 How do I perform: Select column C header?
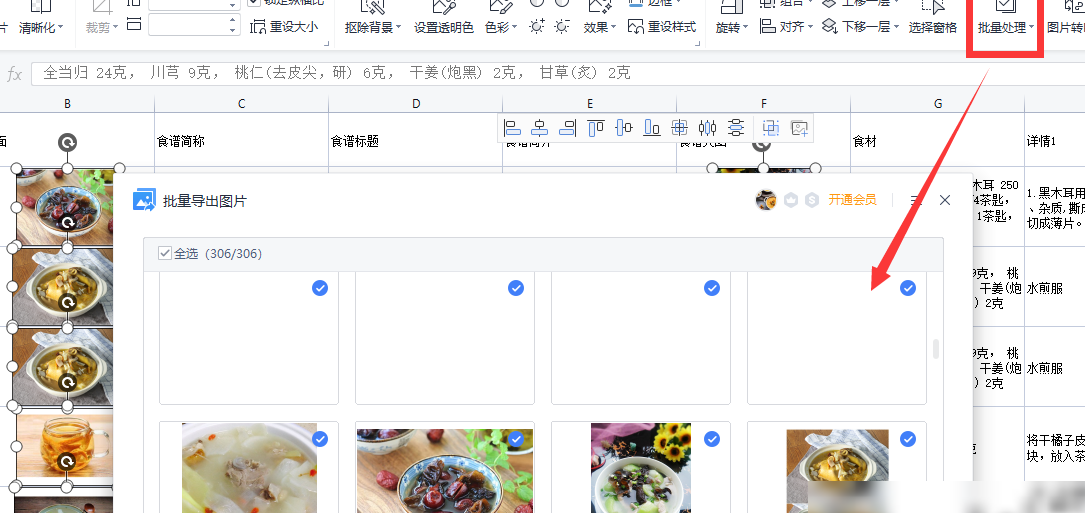pyautogui.click(x=241, y=104)
